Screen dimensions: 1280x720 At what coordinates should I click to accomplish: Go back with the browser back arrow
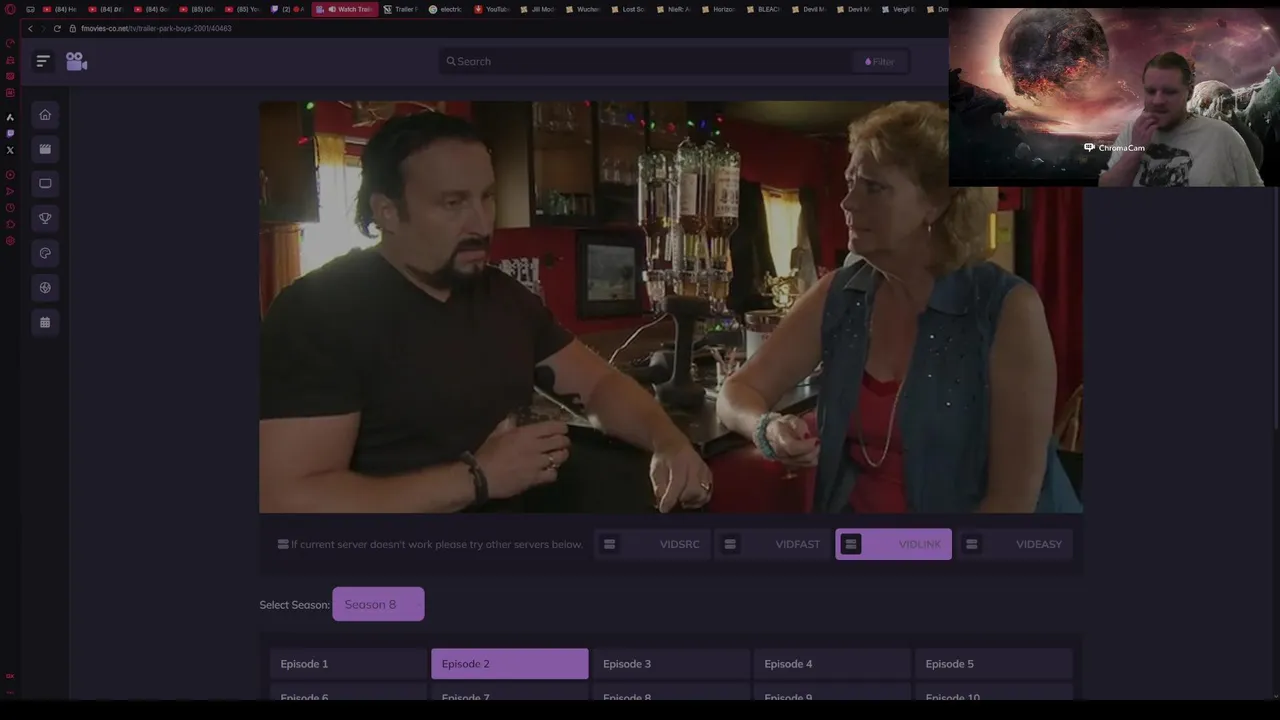[x=30, y=28]
